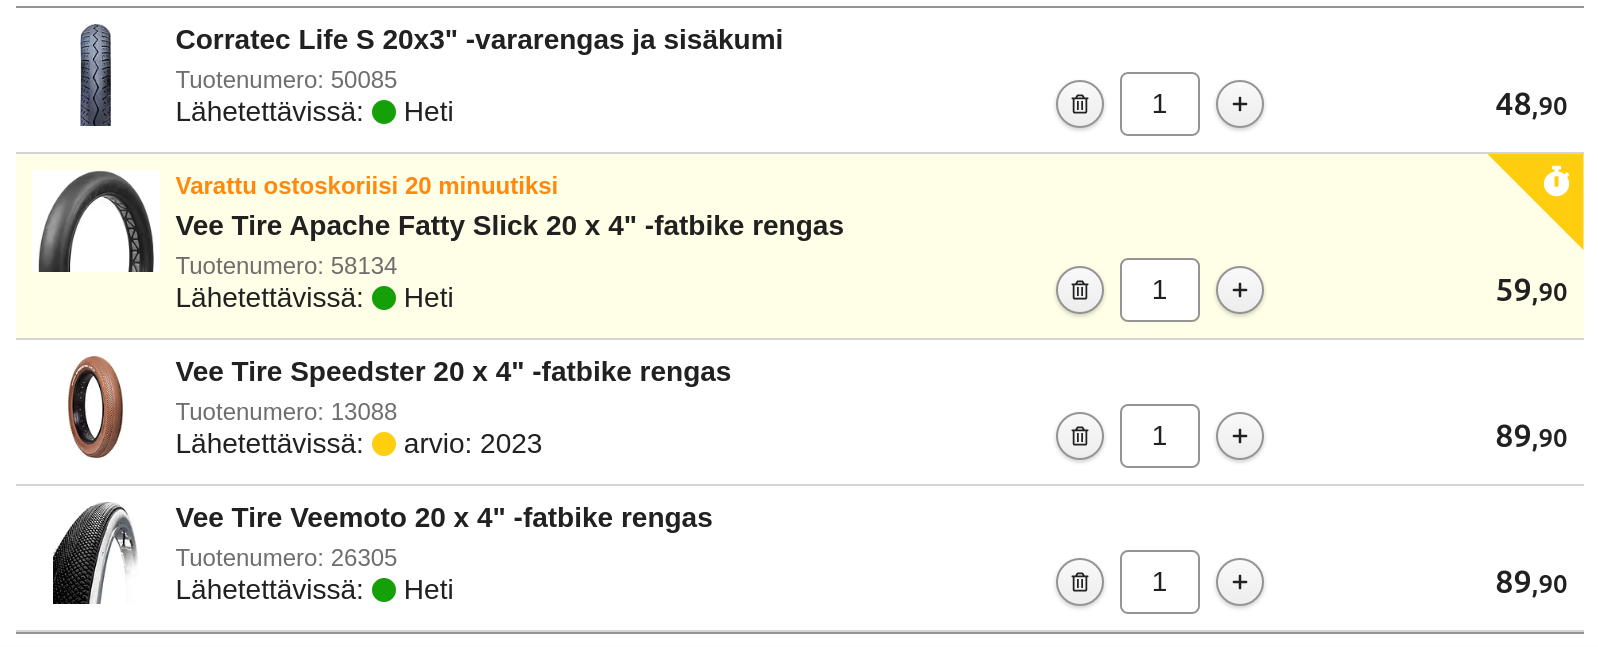Open Vee Tire Veemoto 20 x 4" link
Image resolution: width=1598 pixels, height=647 pixels.
pyautogui.click(x=444, y=518)
